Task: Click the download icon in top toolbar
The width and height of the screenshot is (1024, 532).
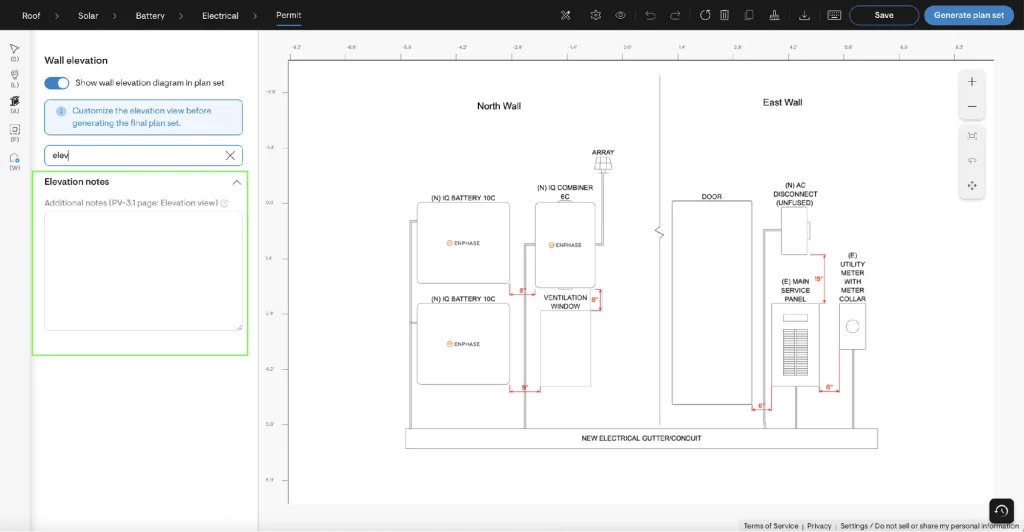Action: pos(805,15)
